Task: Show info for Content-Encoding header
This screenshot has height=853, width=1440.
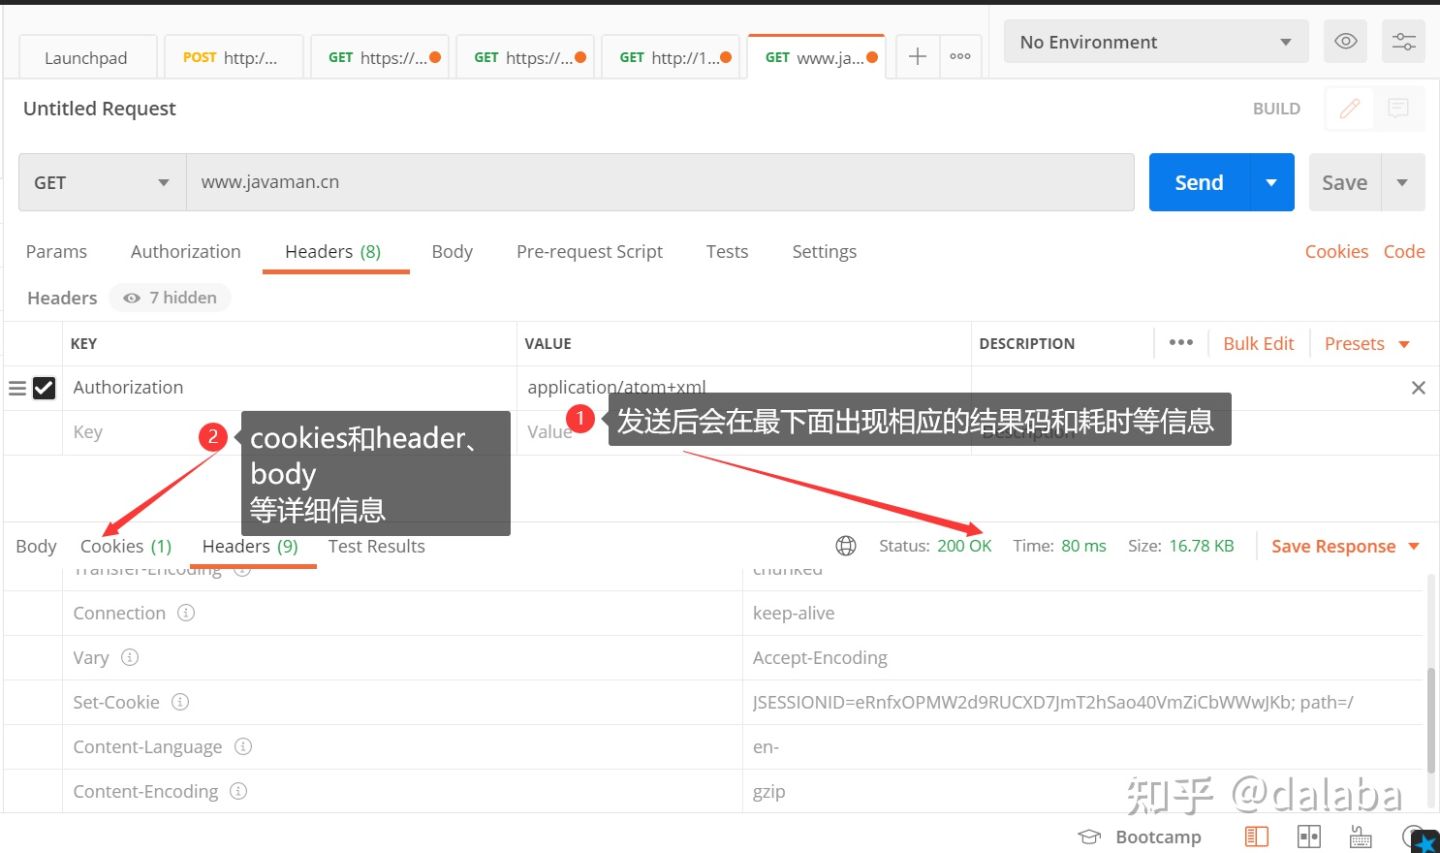Action: click(238, 791)
